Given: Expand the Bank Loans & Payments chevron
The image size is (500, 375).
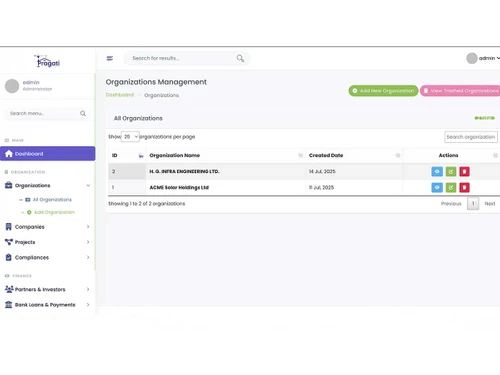Looking at the screenshot, I should (88, 304).
